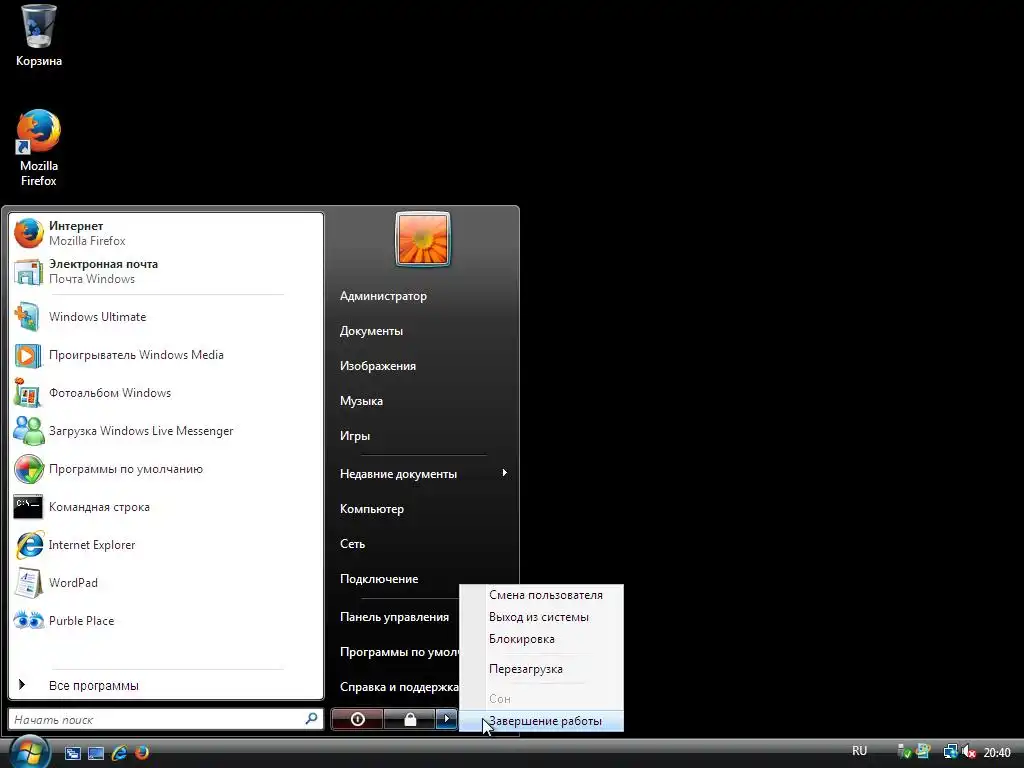Open WordPad
This screenshot has width=1024, height=768.
[166, 583]
